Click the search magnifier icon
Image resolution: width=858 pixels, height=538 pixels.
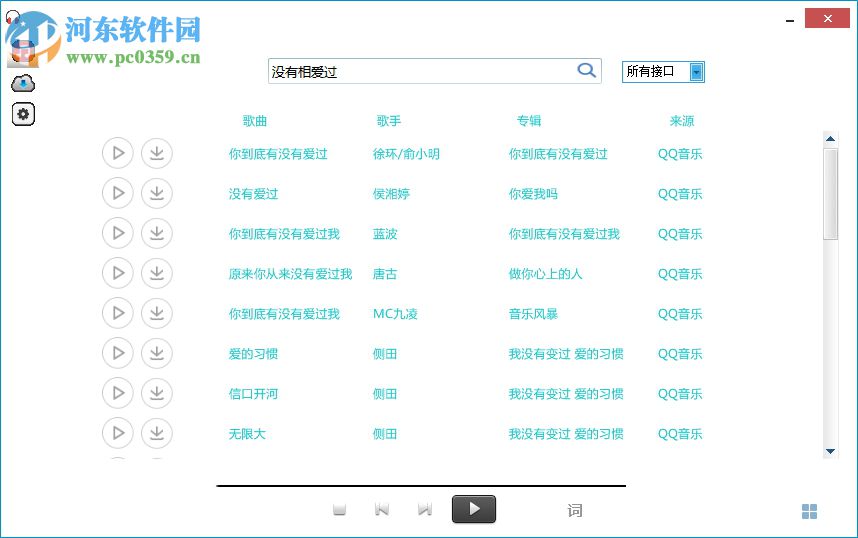[586, 70]
